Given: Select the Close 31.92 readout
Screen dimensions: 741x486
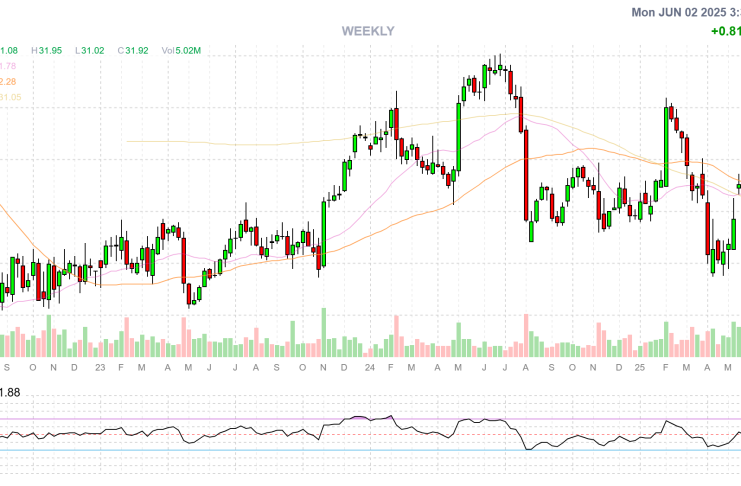Looking at the screenshot, I should 133,50.
